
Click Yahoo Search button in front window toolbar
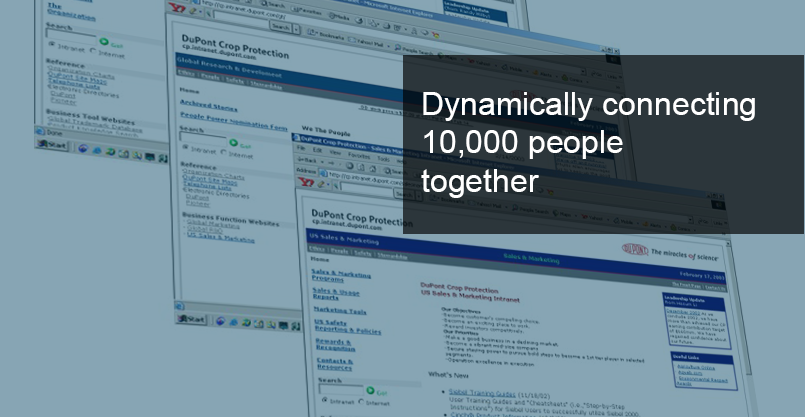point(404,195)
